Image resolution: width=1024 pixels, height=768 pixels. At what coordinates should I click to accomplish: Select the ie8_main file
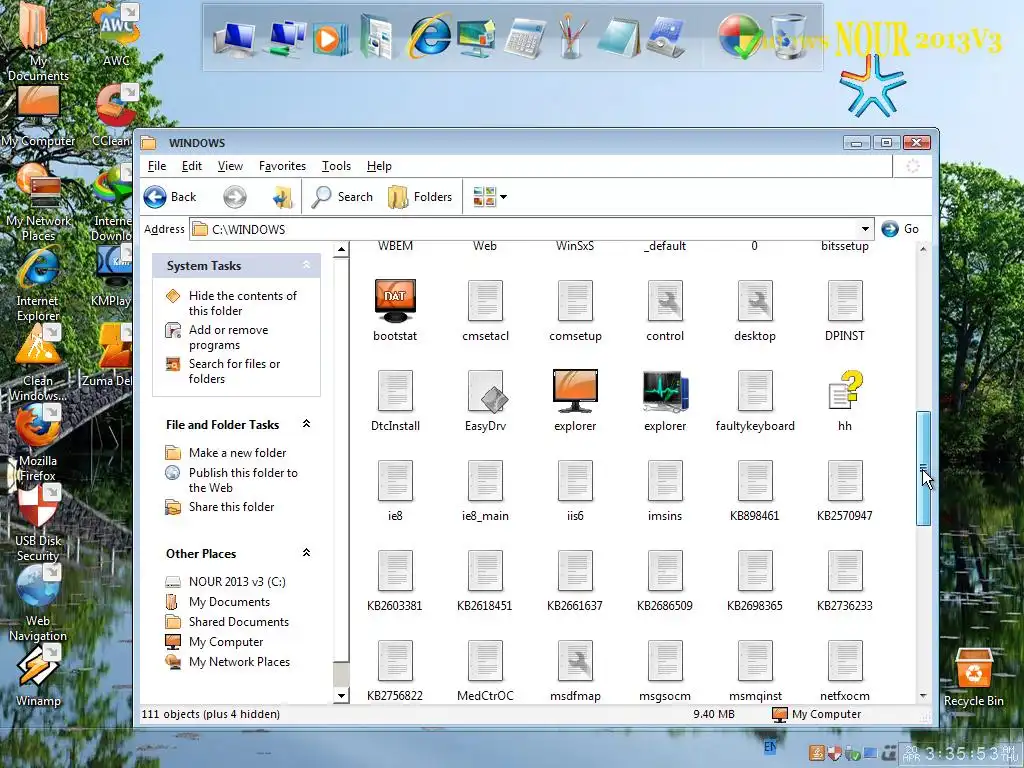point(485,490)
